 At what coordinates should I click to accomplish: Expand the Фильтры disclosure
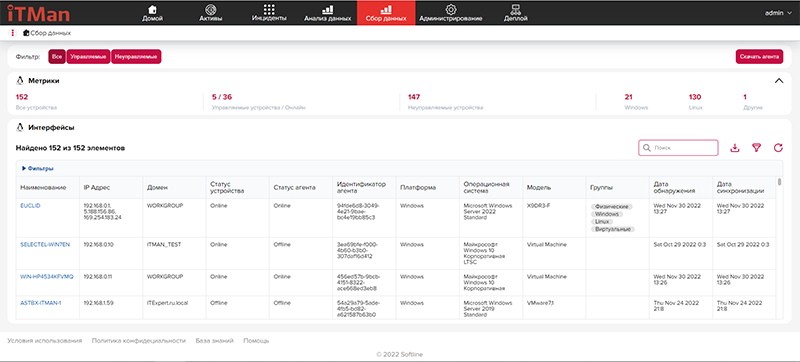coord(37,168)
